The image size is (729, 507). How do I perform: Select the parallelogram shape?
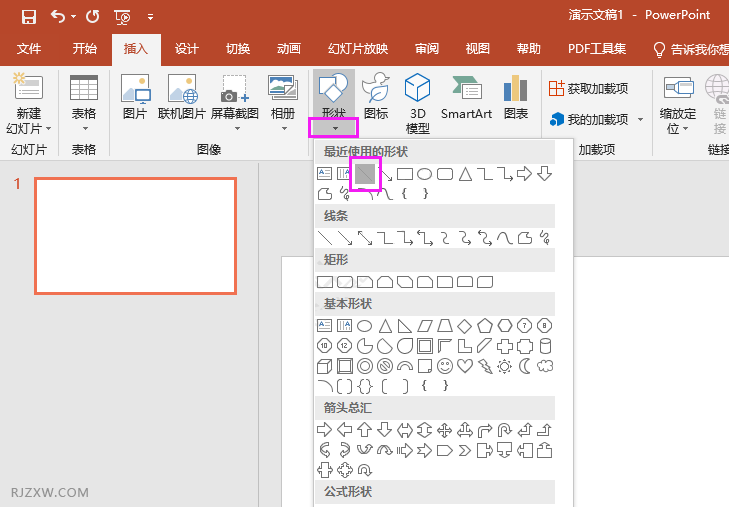[x=425, y=326]
